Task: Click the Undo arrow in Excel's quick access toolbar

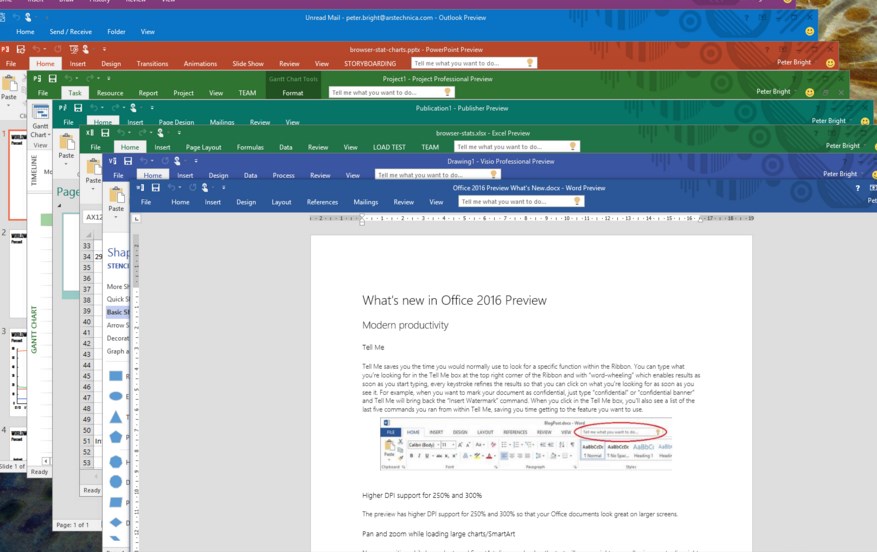Action: click(x=121, y=133)
